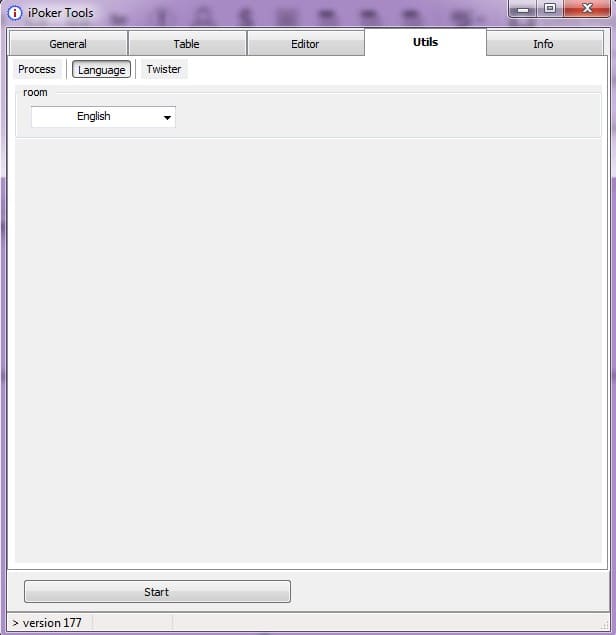
Task: Go to the Info tab
Action: [544, 43]
